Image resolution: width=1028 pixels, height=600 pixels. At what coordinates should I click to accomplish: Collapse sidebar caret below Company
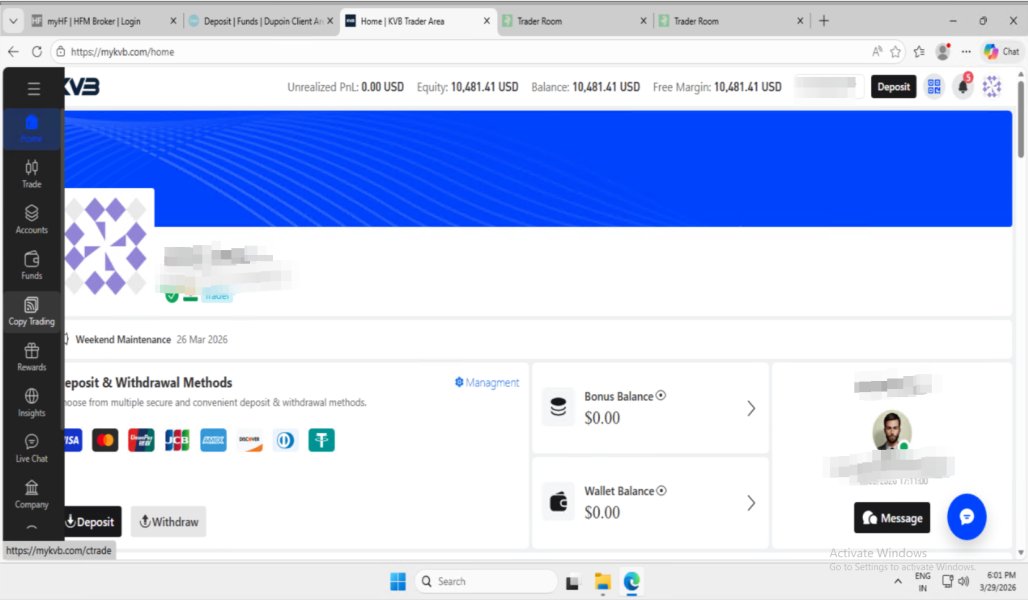(x=31, y=528)
